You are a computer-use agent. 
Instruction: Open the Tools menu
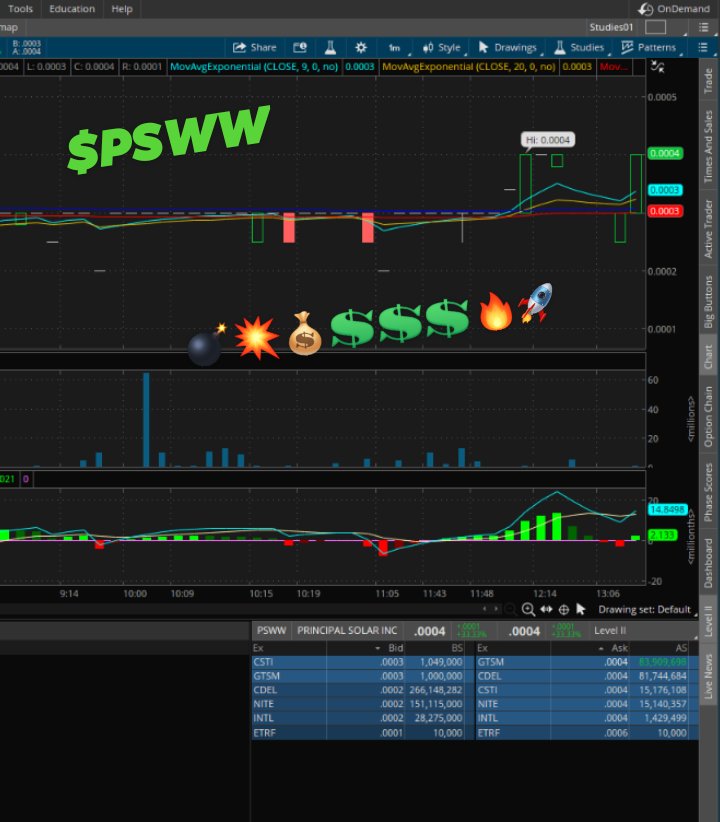click(x=20, y=9)
